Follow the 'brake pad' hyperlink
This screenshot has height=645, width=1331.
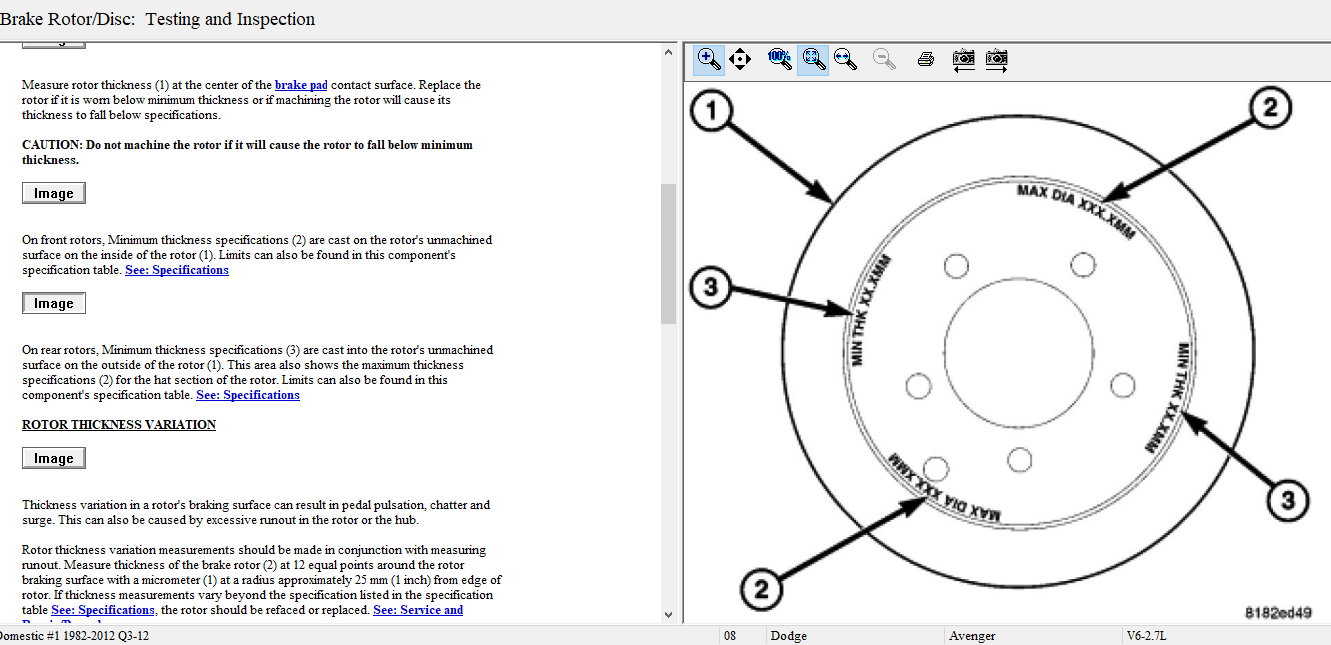pos(301,85)
